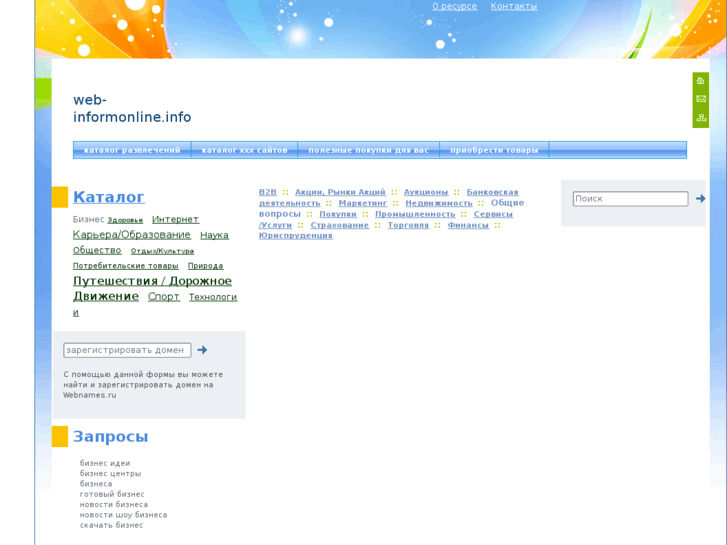
Task: Click arrow next to зарегистрировать домен field
Action: [202, 350]
